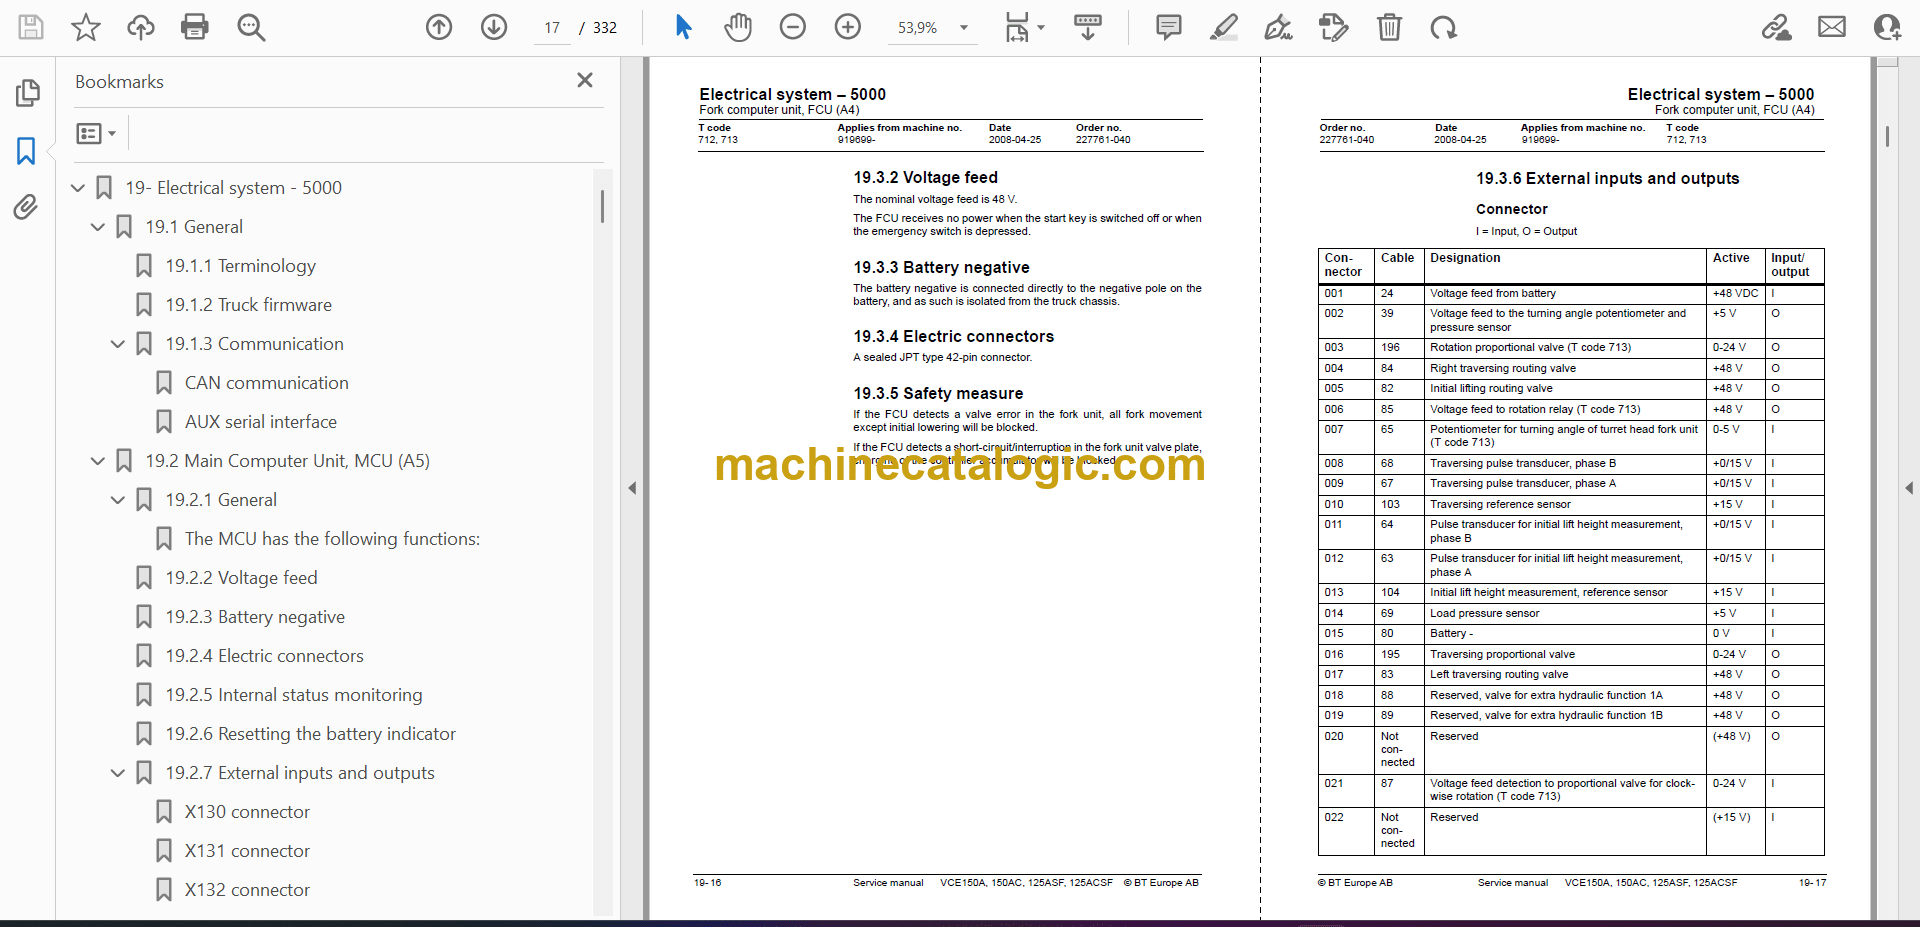Click the print icon in toolbar
Image resolution: width=1920 pixels, height=927 pixels.
(194, 27)
